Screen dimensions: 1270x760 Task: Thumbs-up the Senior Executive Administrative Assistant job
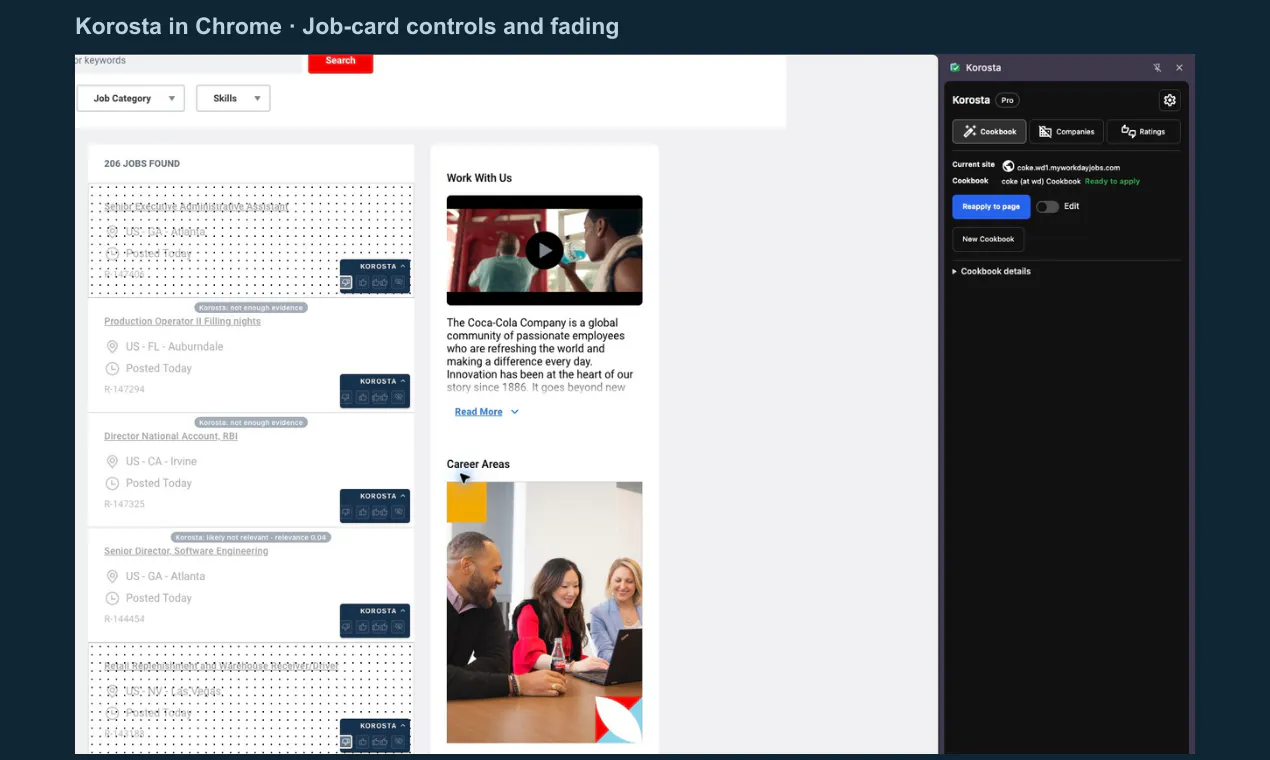[363, 282]
